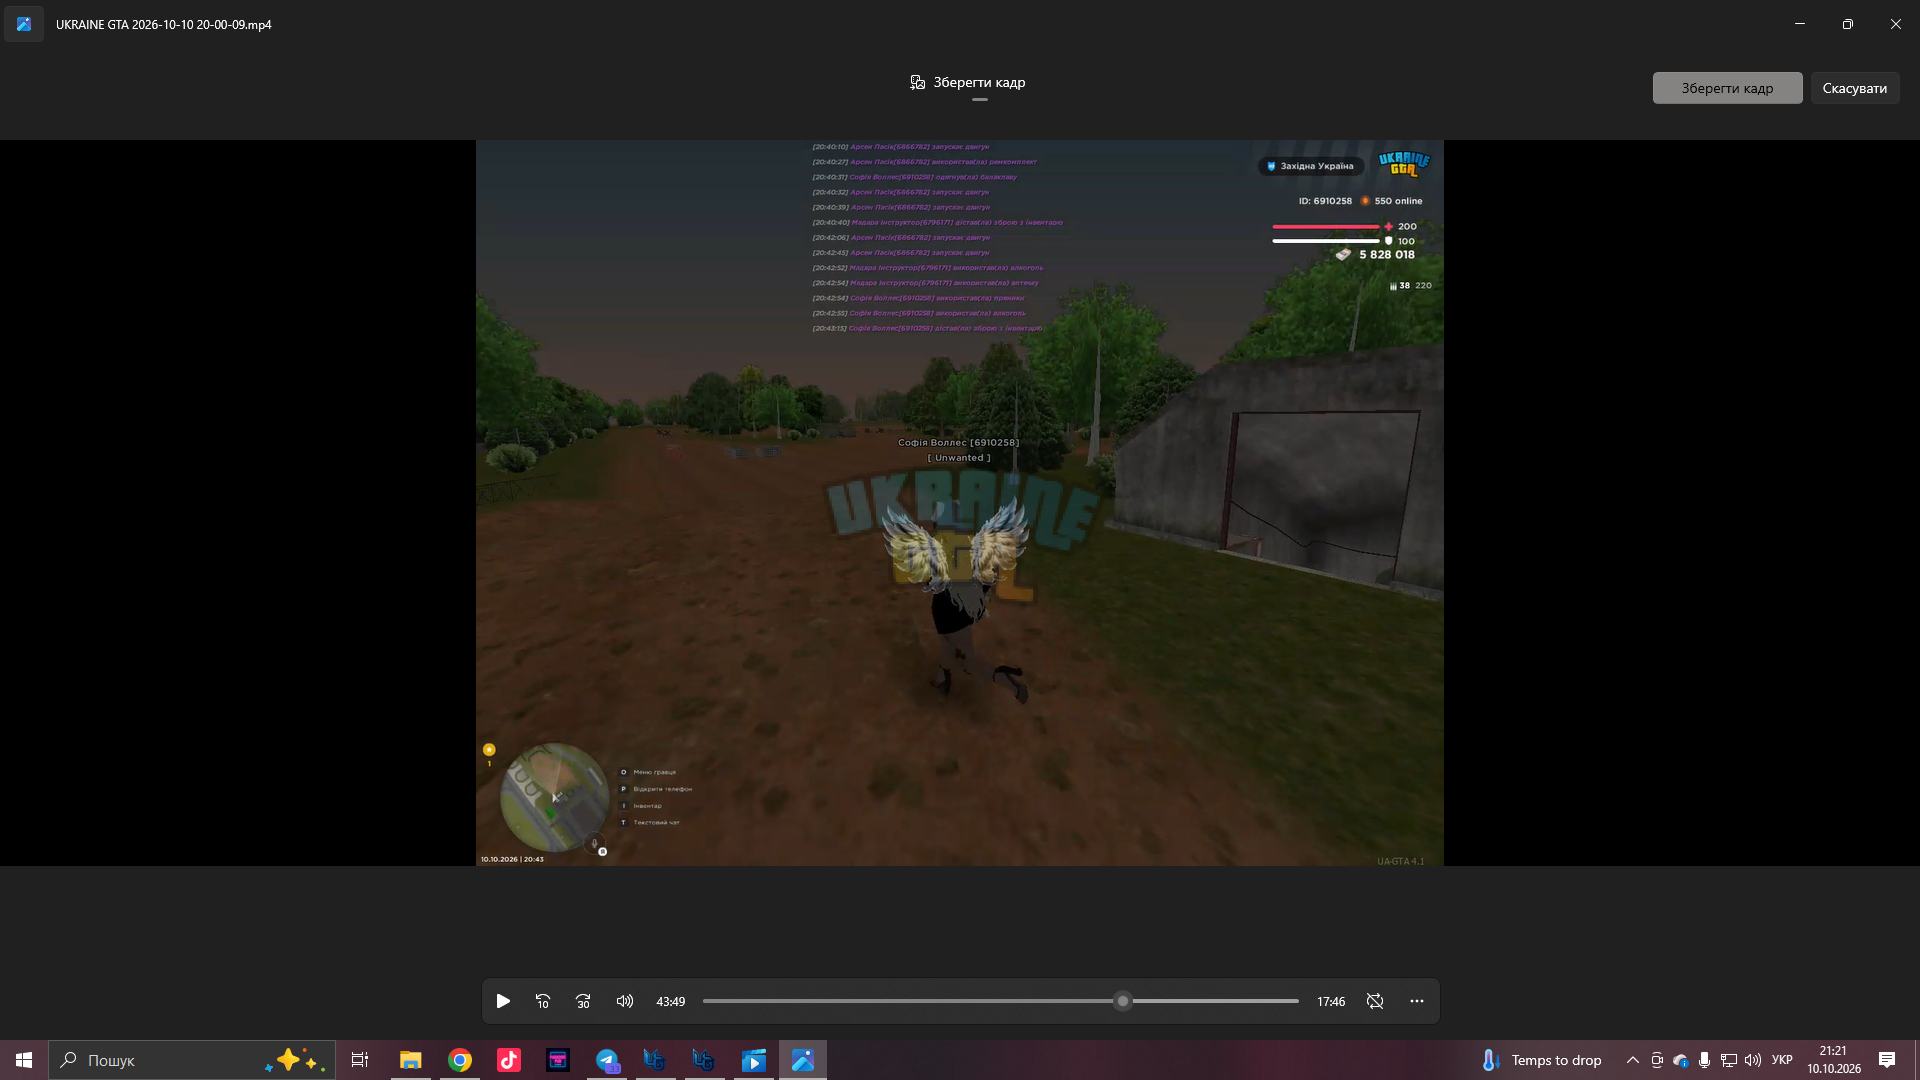
Task: Open Task View on taskbar
Action: [360, 1060]
